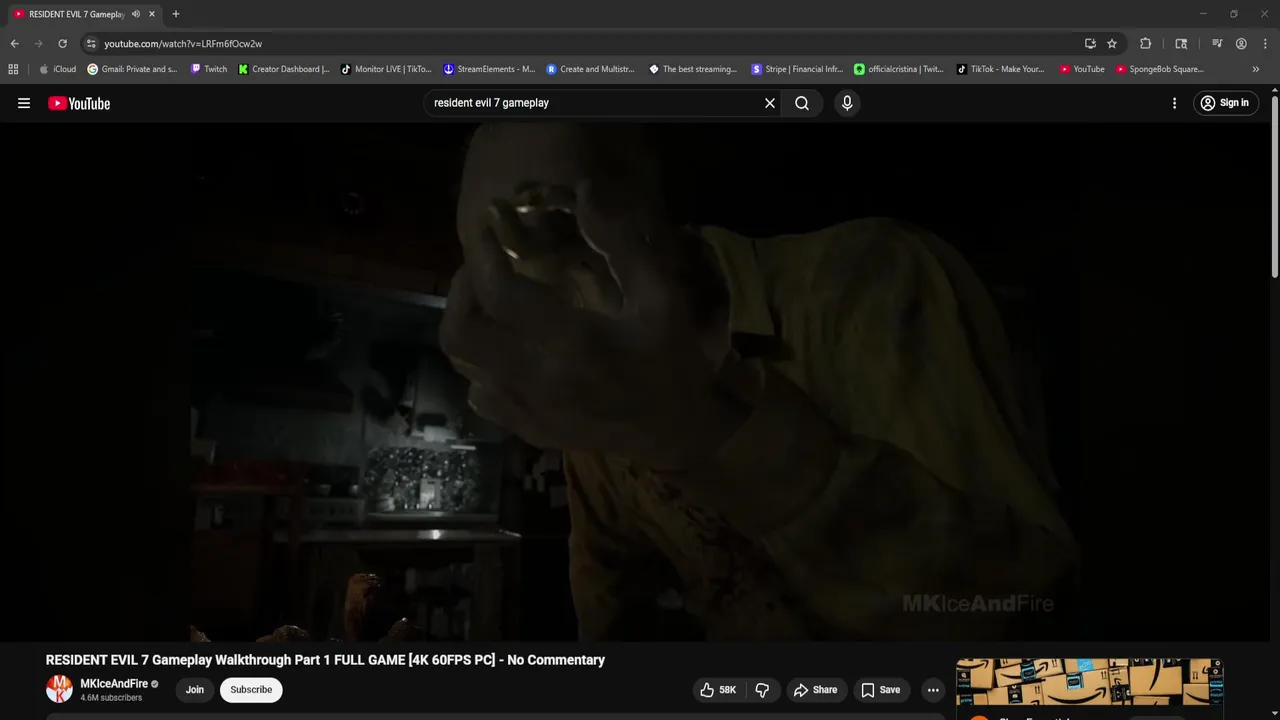Screen dimensions: 1280x720
Task: Join the MKIceAndFire channel membership
Action: (x=195, y=690)
